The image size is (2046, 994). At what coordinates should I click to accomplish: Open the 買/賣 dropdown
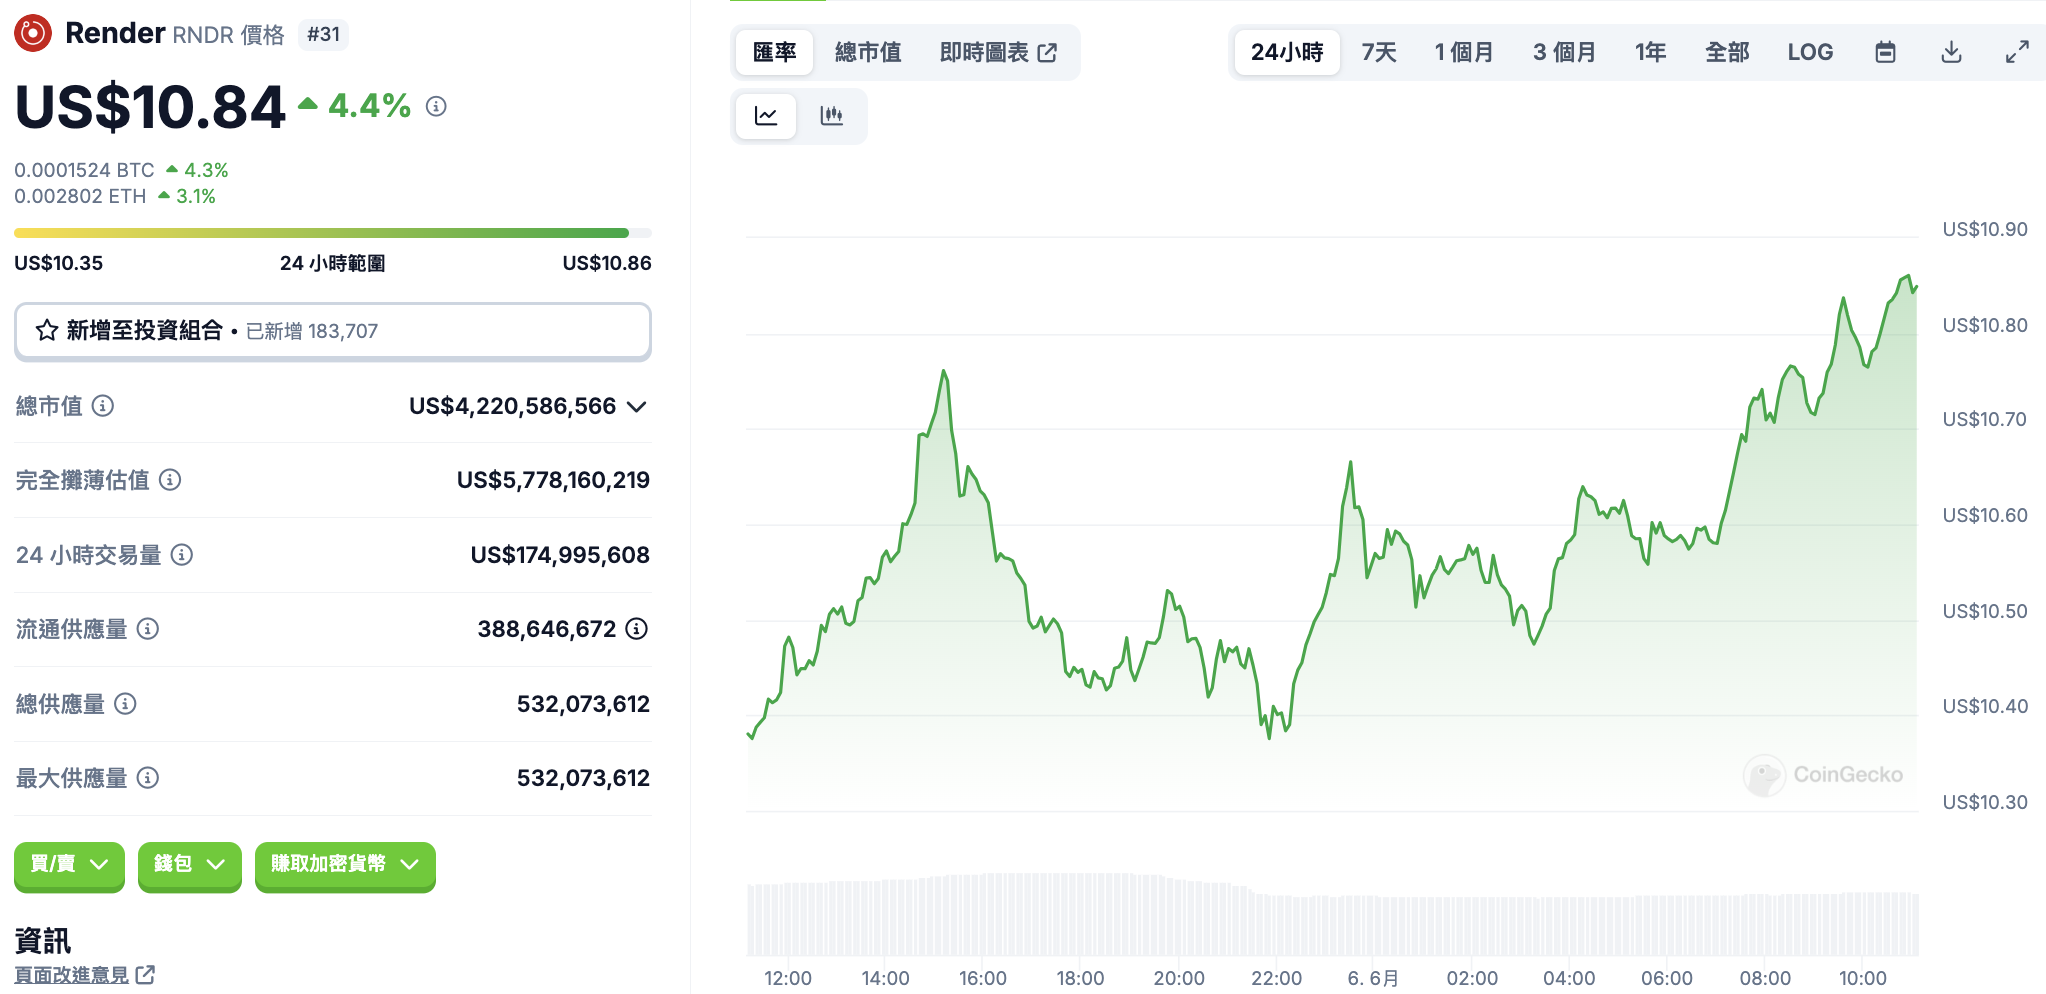[x=69, y=865]
